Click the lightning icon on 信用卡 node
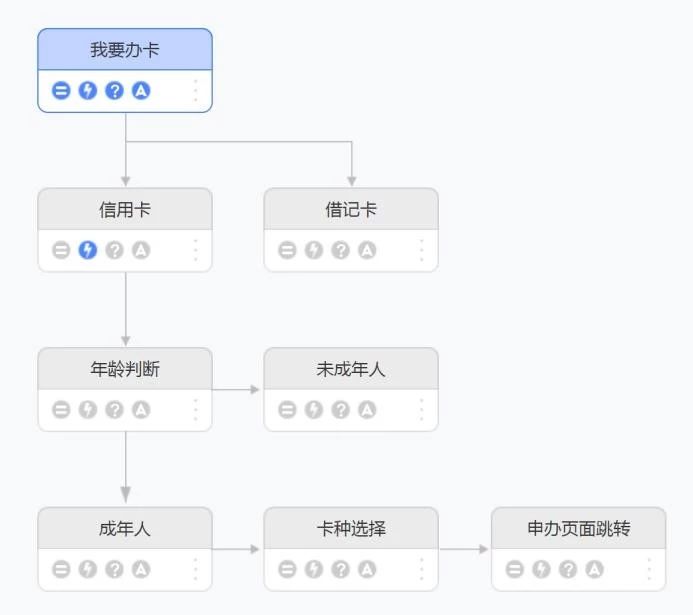The height and width of the screenshot is (615, 693). pyautogui.click(x=88, y=250)
